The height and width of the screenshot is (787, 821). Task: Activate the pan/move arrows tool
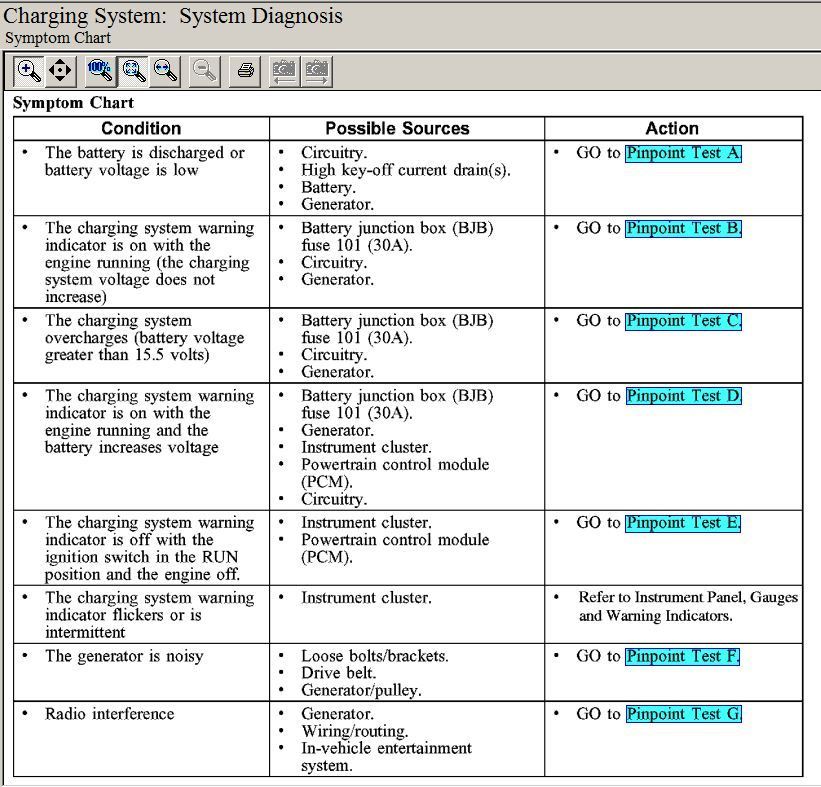tap(61, 71)
